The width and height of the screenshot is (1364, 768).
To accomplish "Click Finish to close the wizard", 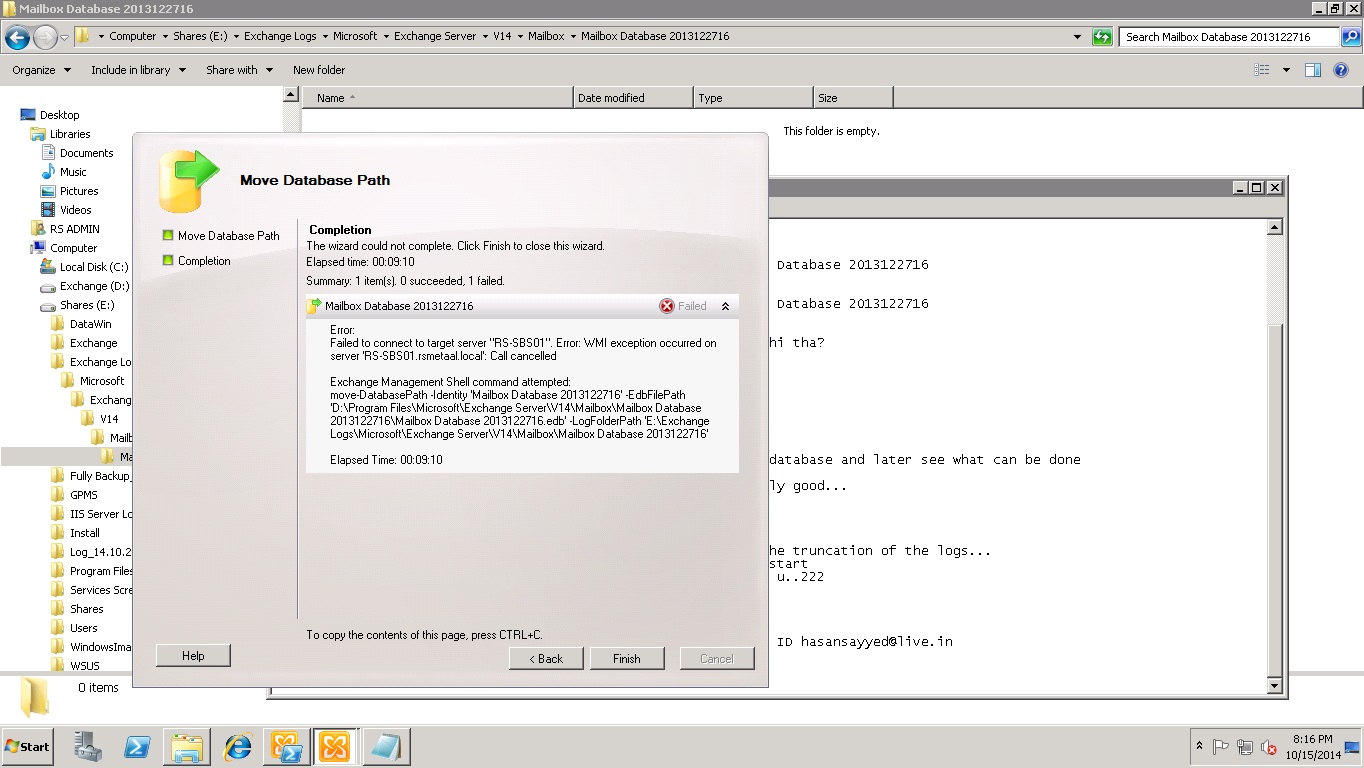I will pyautogui.click(x=626, y=659).
